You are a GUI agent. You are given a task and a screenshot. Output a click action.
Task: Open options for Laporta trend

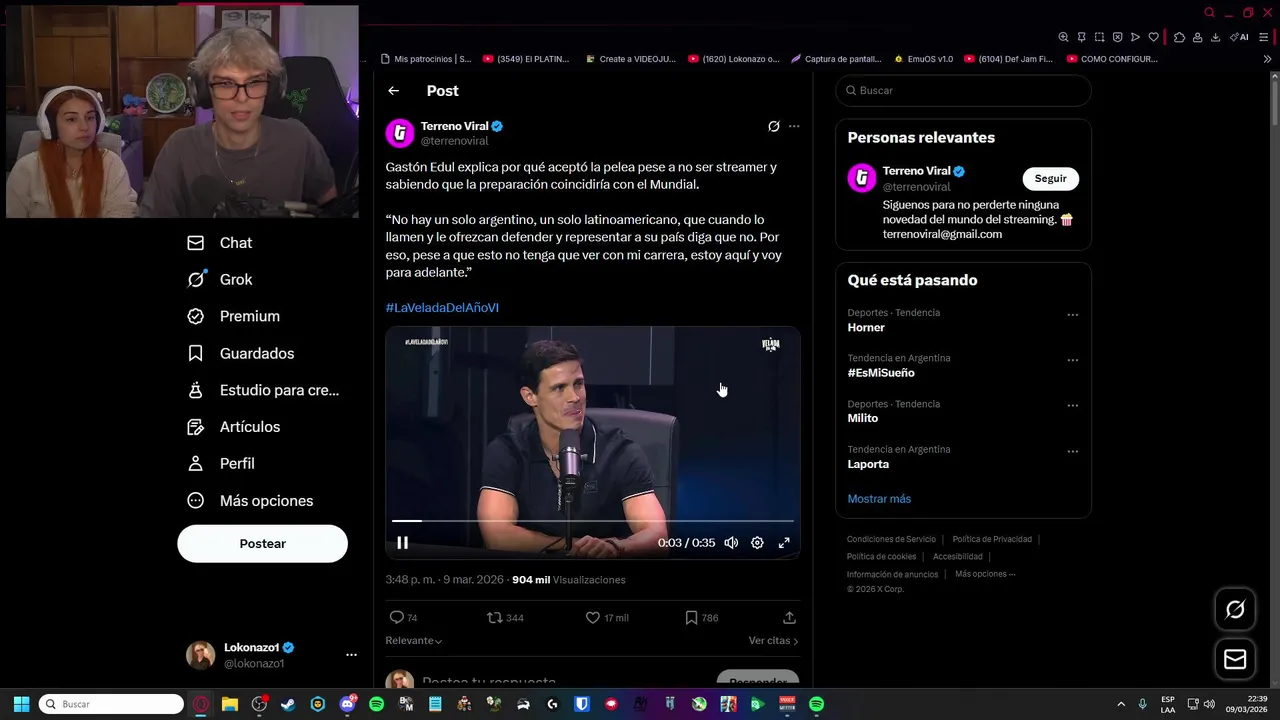coord(1072,451)
